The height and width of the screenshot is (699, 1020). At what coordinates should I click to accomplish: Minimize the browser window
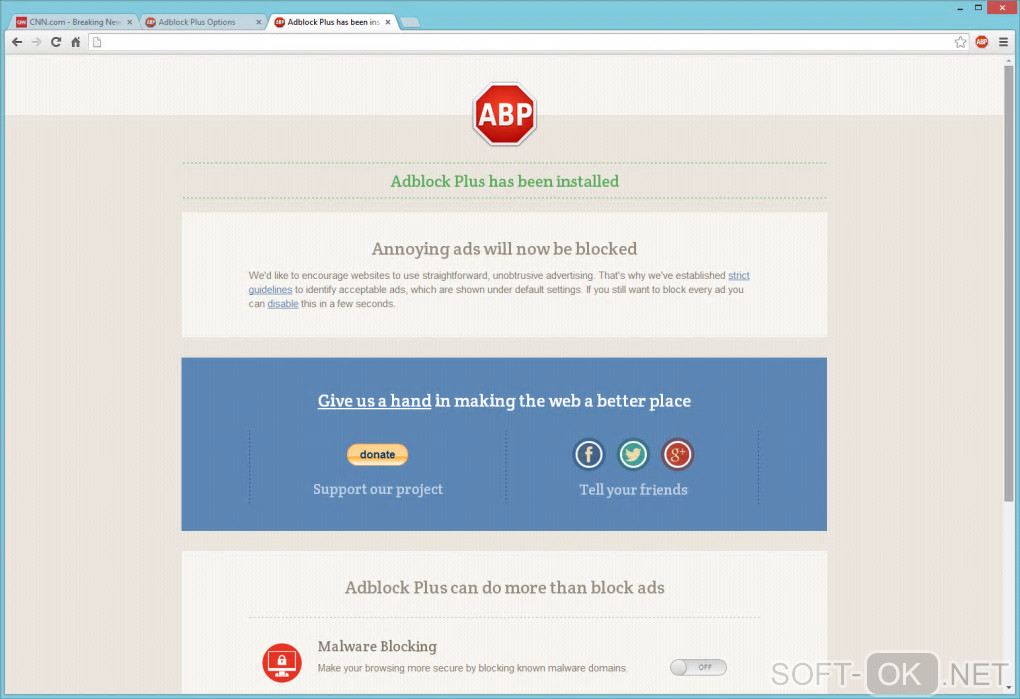[960, 8]
